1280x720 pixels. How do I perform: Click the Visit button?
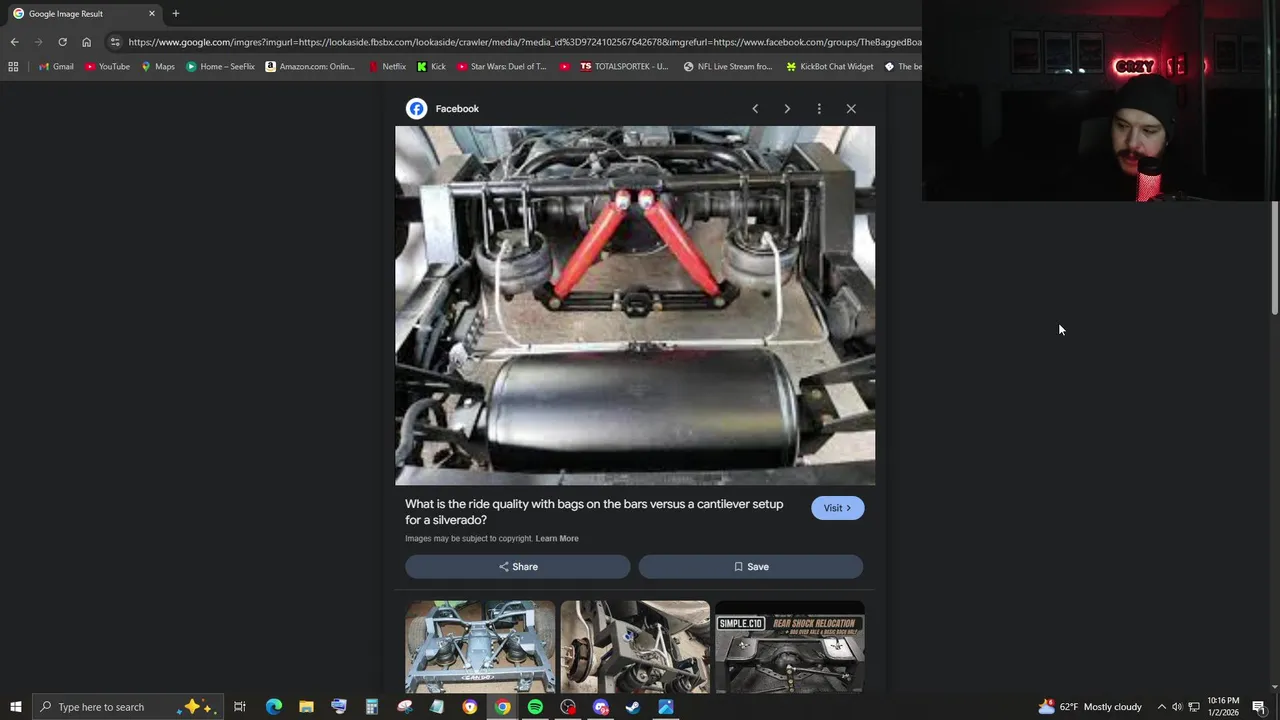click(x=837, y=508)
